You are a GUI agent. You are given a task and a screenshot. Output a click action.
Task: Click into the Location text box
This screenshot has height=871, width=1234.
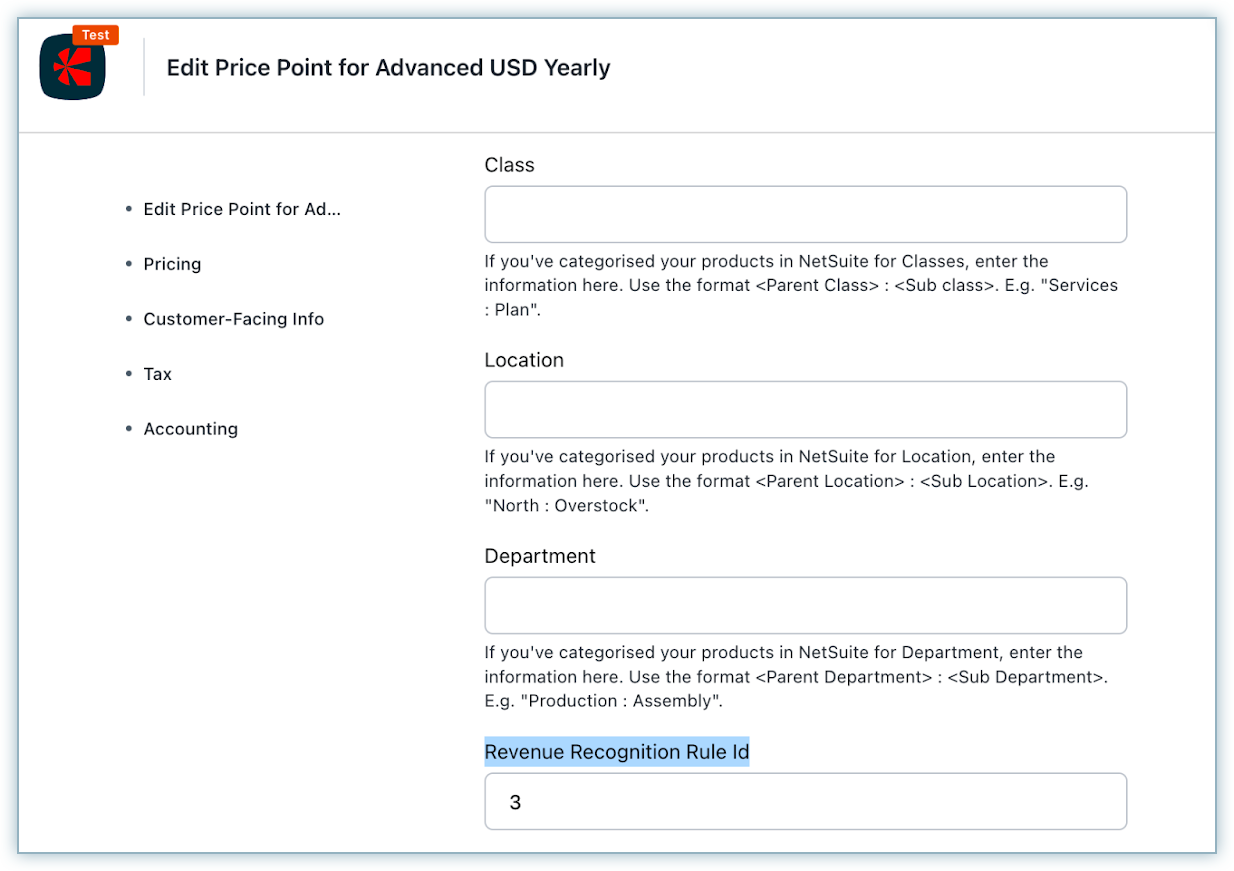(805, 409)
